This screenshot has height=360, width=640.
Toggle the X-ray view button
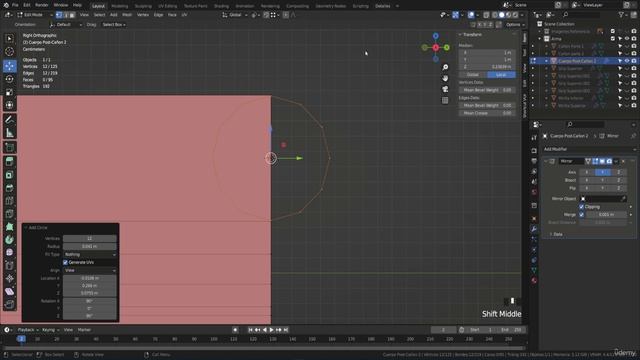pos(486,15)
